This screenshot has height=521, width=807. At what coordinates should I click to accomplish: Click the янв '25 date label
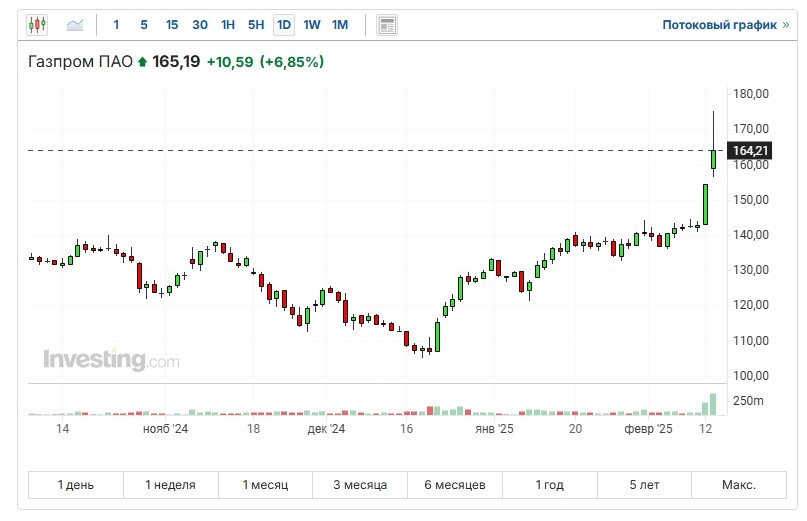pos(494,429)
